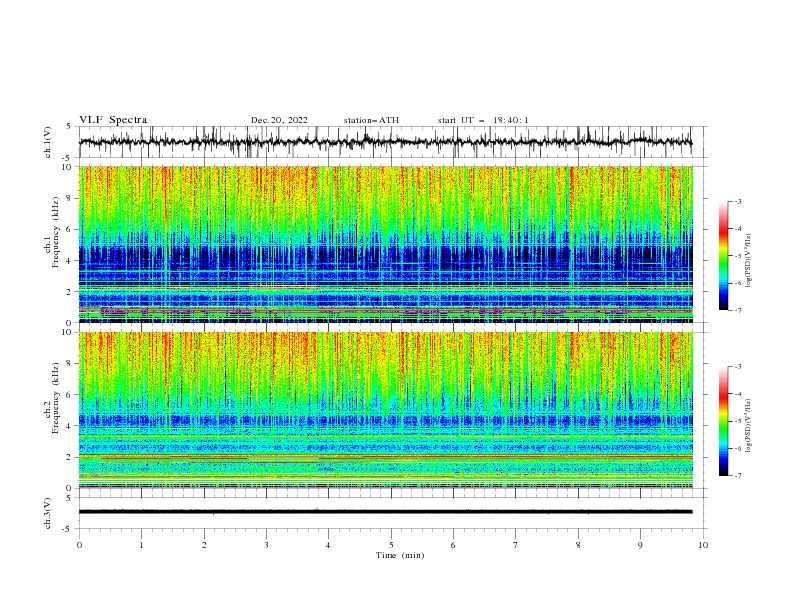Click lower colorbar "log(PSD)(V²/Hz)" label
The image size is (792, 612).
pos(748,426)
